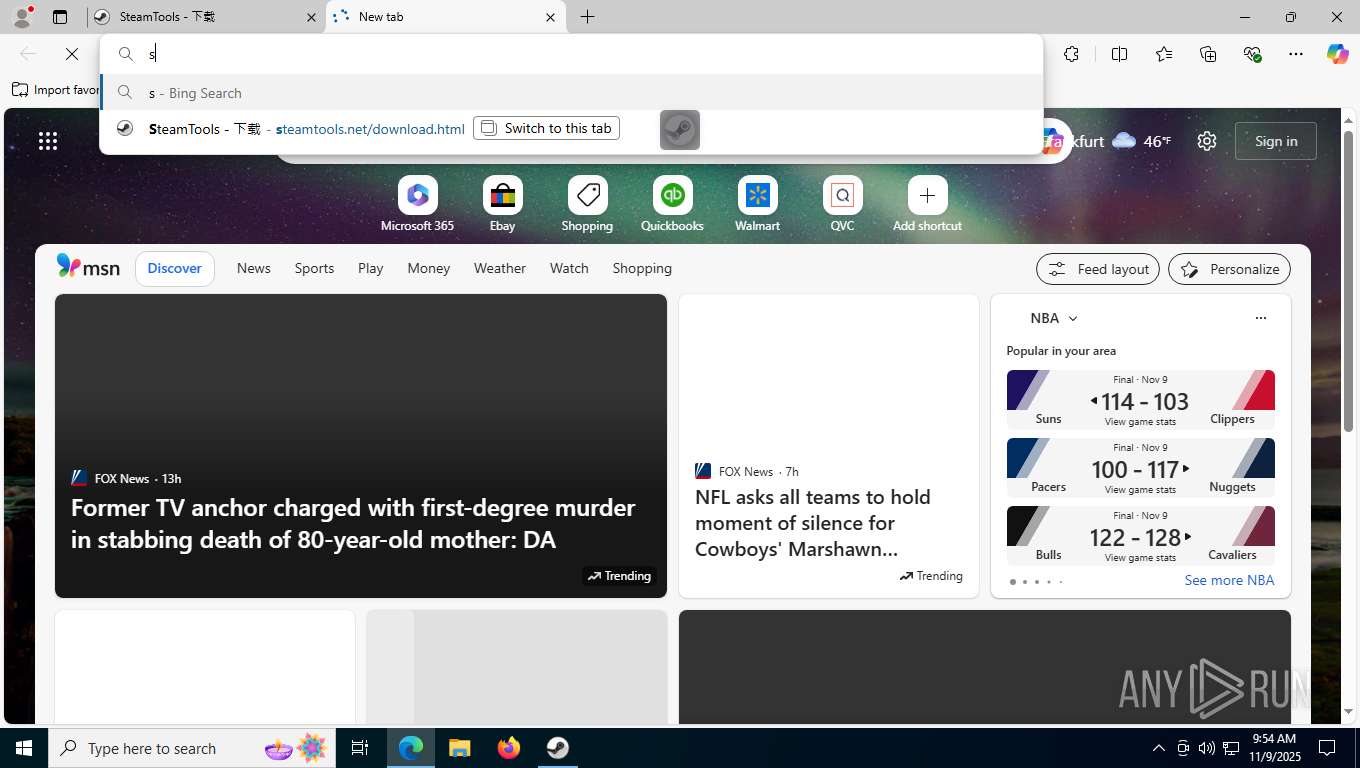Open QVC shortcut tile
The width and height of the screenshot is (1360, 768).
[x=842, y=205]
